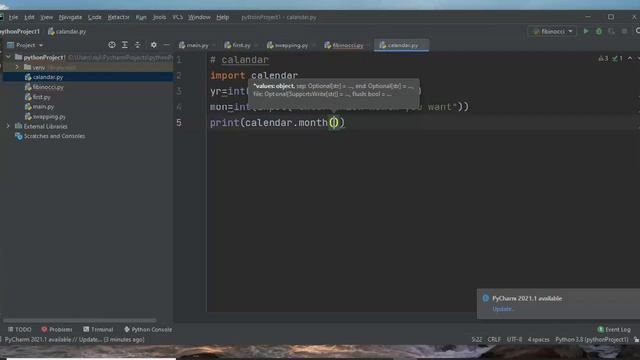Click the lock icon in the status bar
This screenshot has width=640, height=360.
point(636,340)
